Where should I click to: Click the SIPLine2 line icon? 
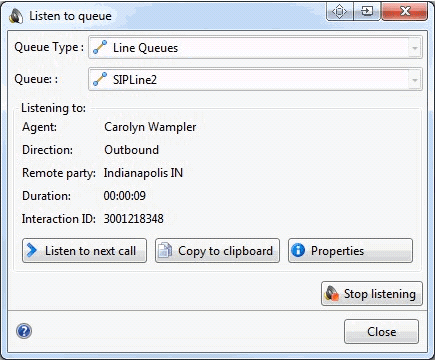[x=100, y=79]
